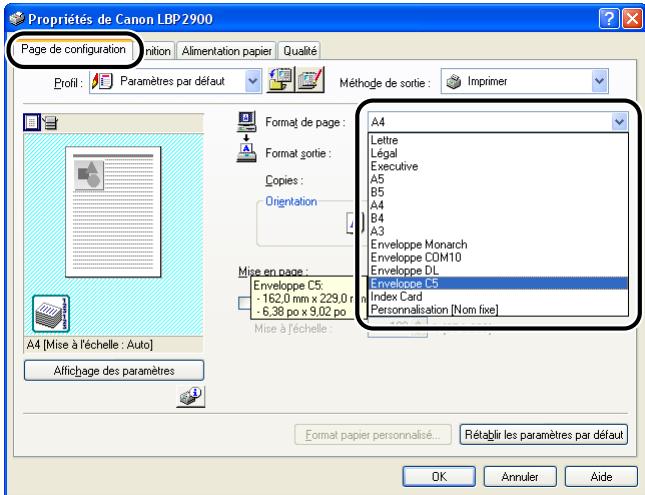Choose A5 in the format list
The image size is (645, 495).
pos(498,179)
